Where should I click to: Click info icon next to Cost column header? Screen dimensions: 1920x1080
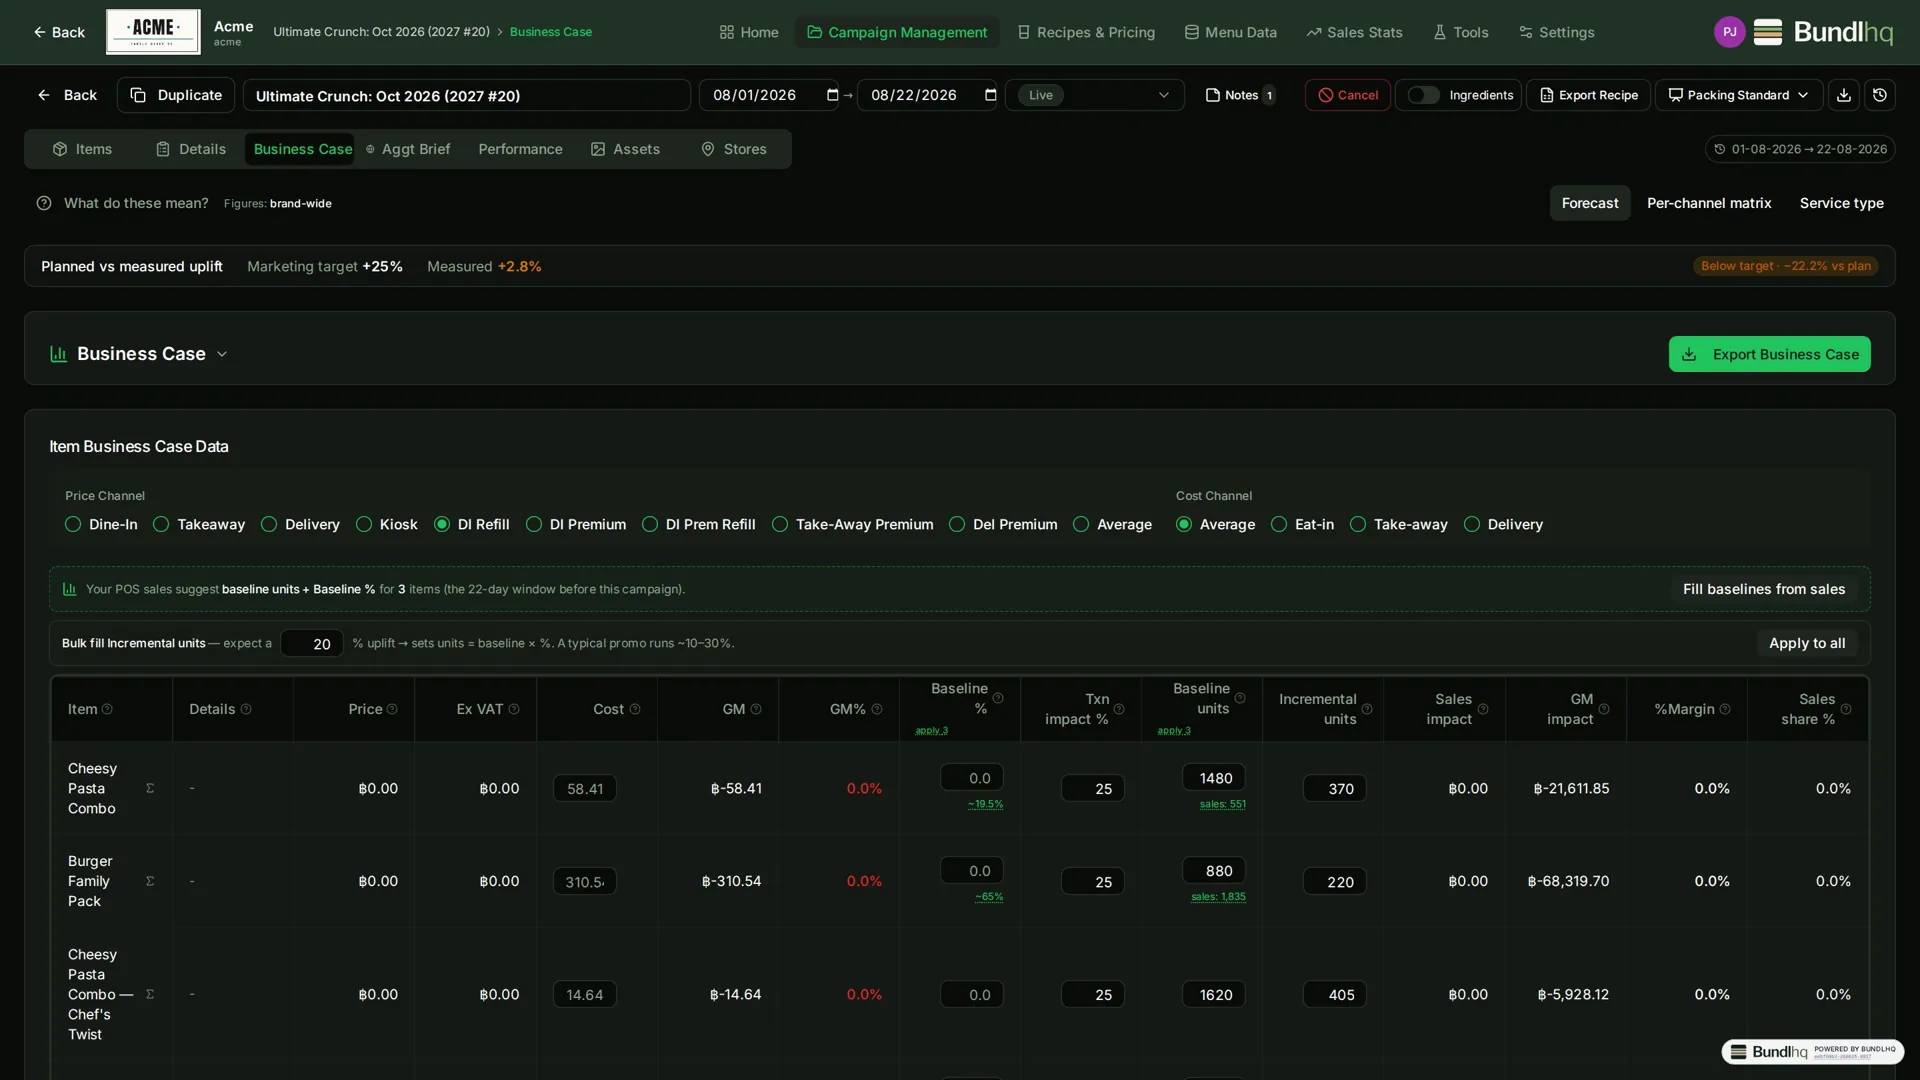(635, 709)
